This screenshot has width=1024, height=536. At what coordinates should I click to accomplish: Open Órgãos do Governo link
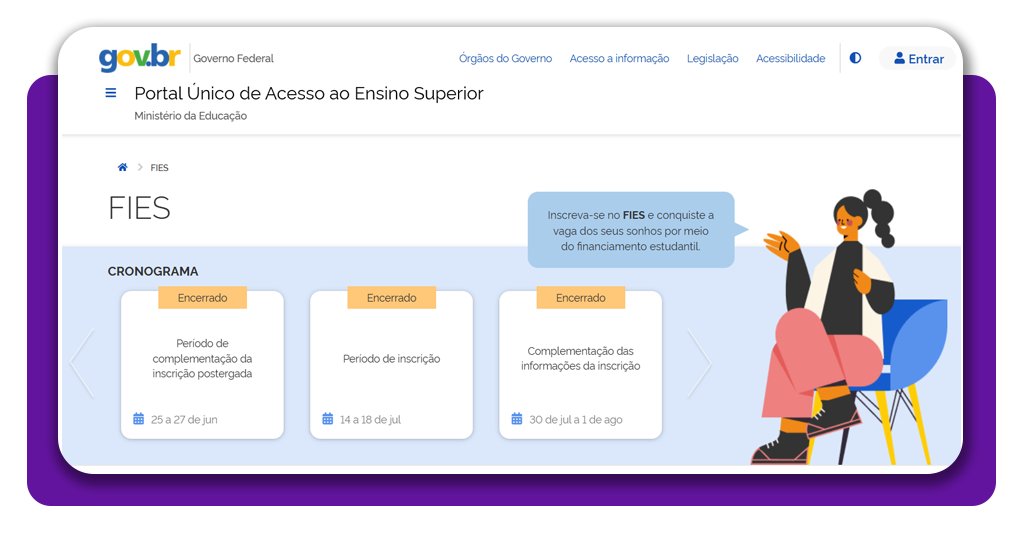(505, 59)
